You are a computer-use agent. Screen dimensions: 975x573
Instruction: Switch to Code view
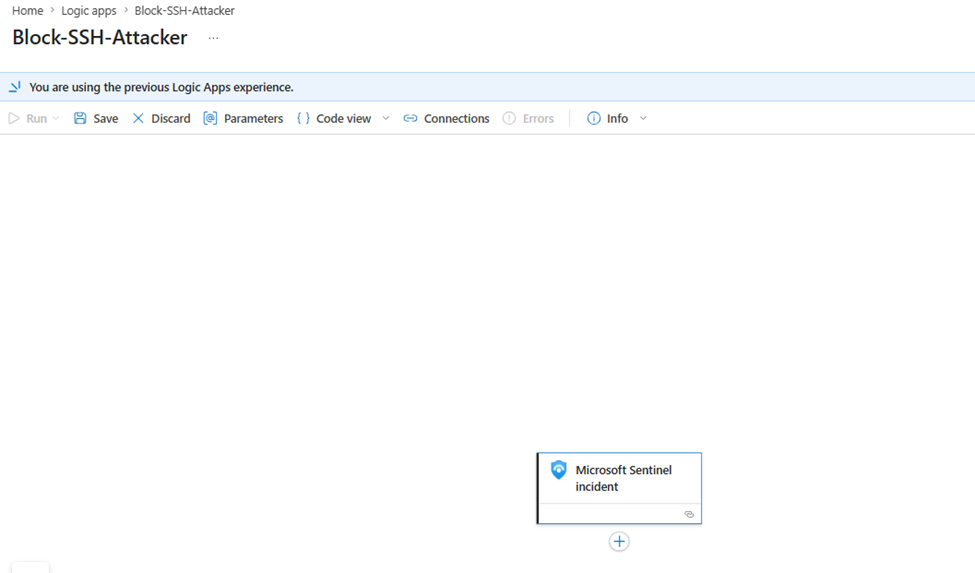pos(343,118)
